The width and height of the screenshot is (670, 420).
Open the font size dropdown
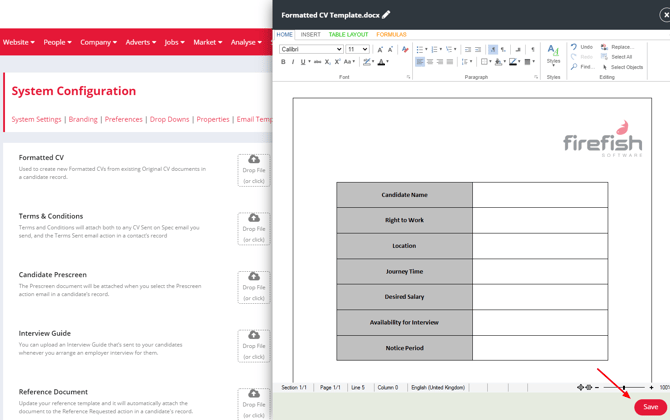[x=357, y=49]
